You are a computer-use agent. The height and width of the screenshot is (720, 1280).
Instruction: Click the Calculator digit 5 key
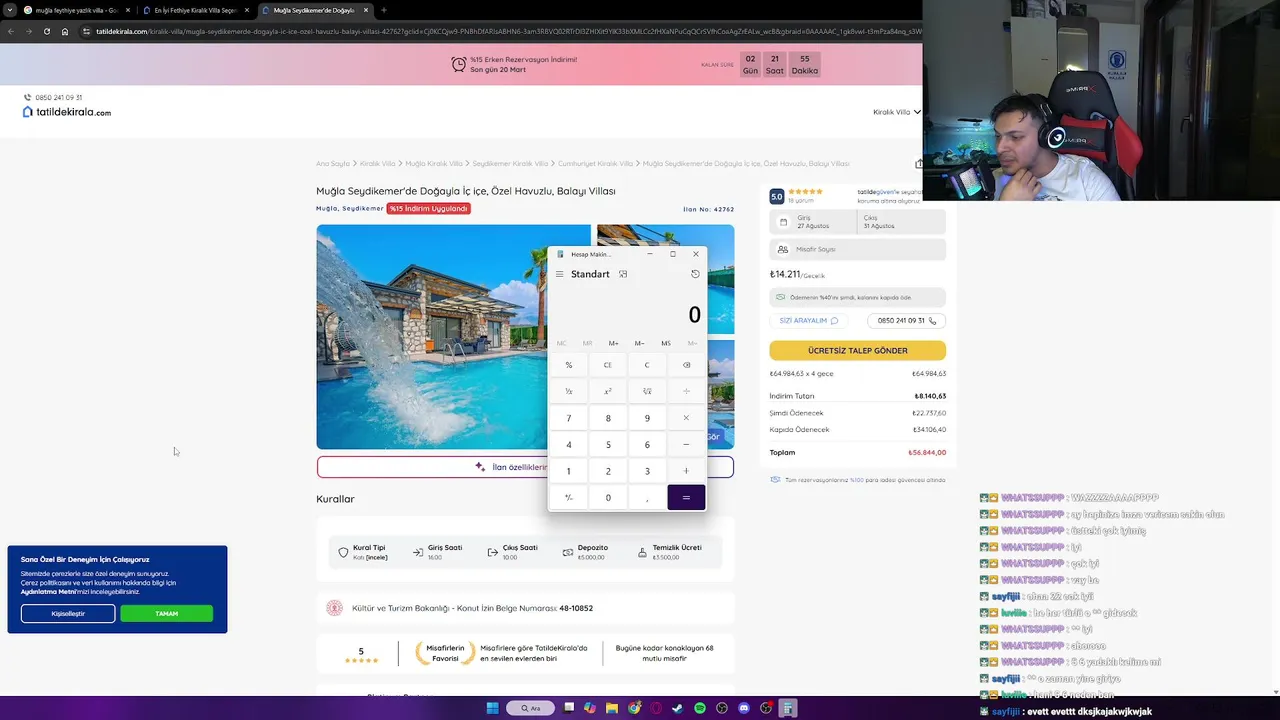608,444
